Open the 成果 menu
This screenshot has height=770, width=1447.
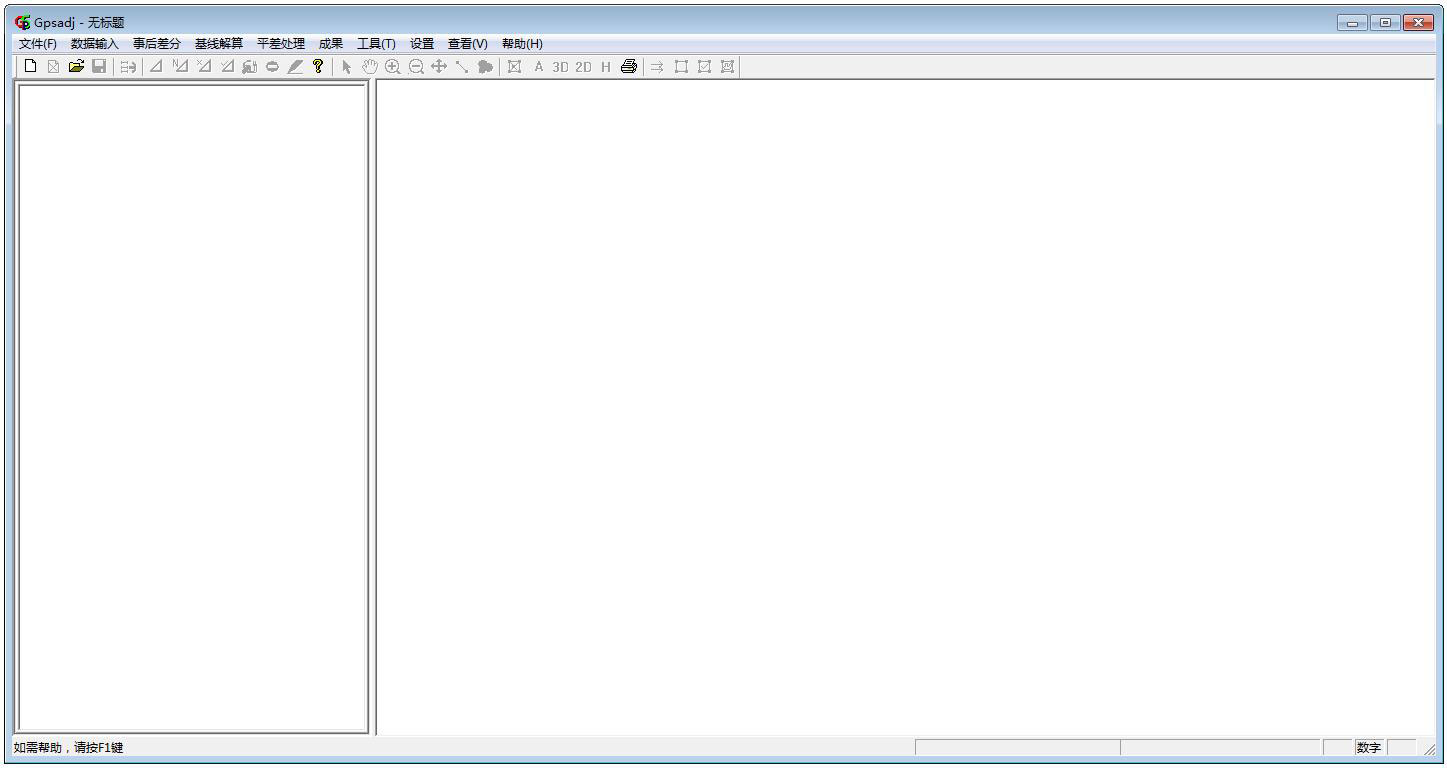click(331, 44)
